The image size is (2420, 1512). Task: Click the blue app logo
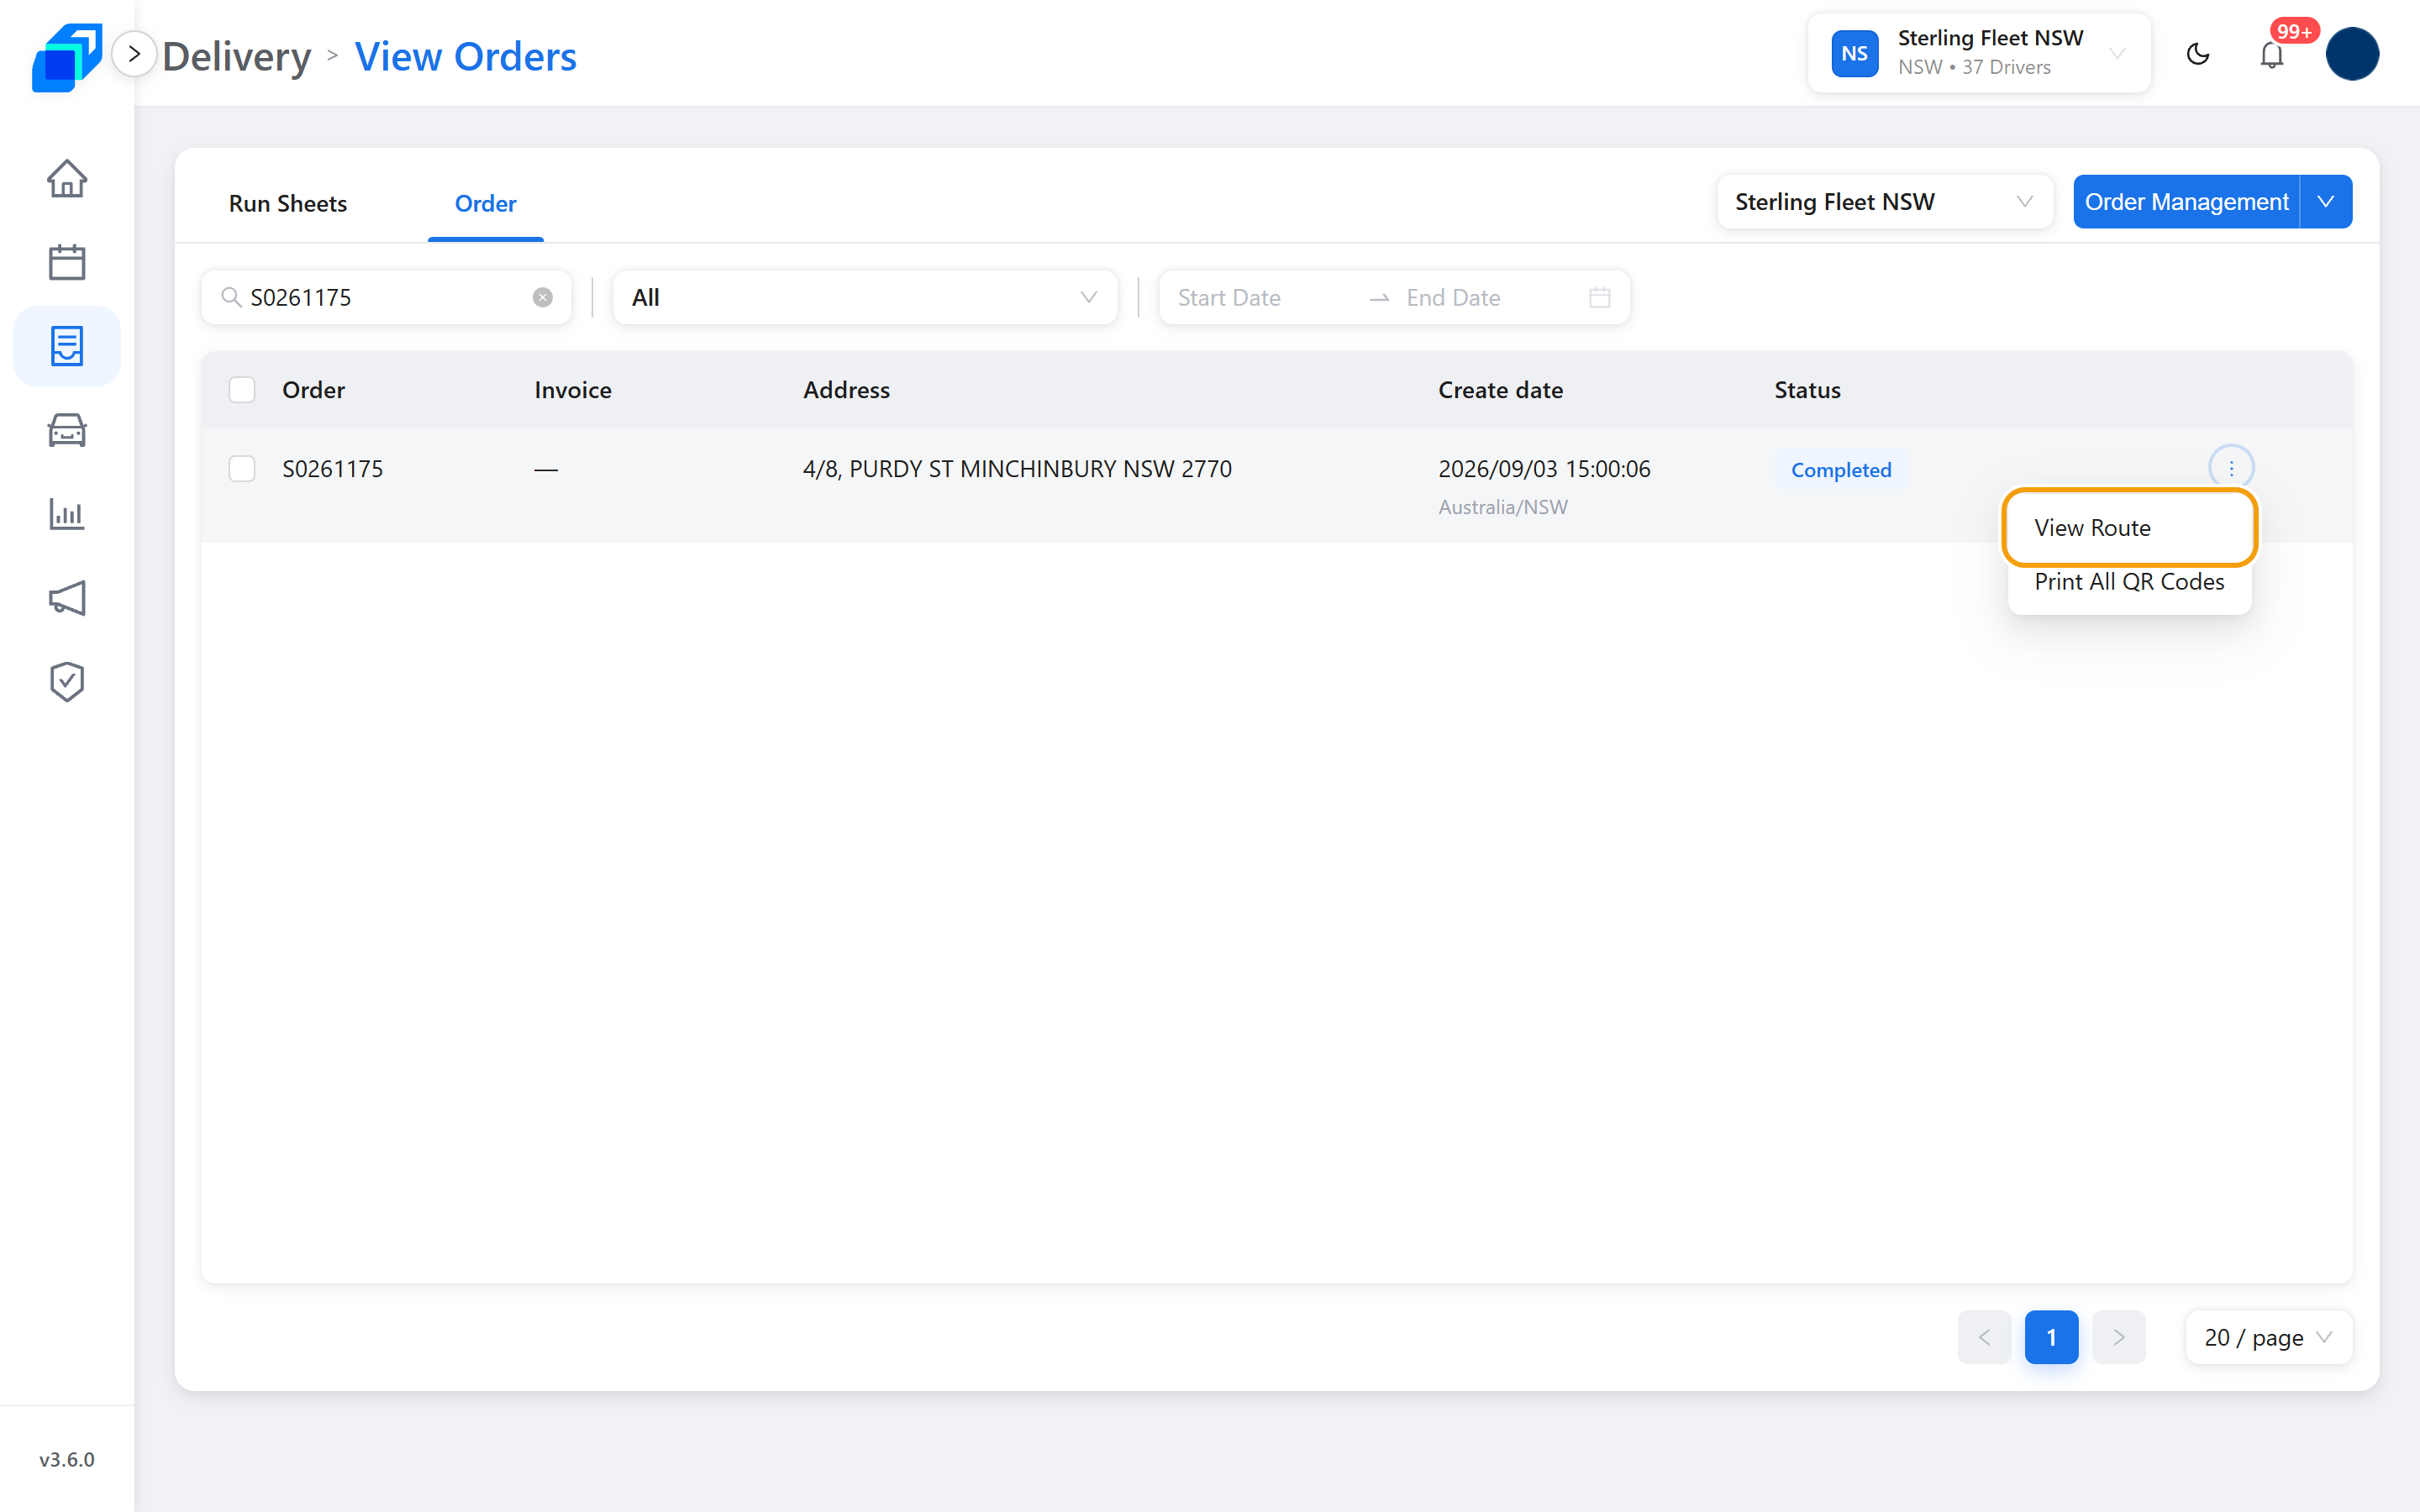tap(67, 57)
